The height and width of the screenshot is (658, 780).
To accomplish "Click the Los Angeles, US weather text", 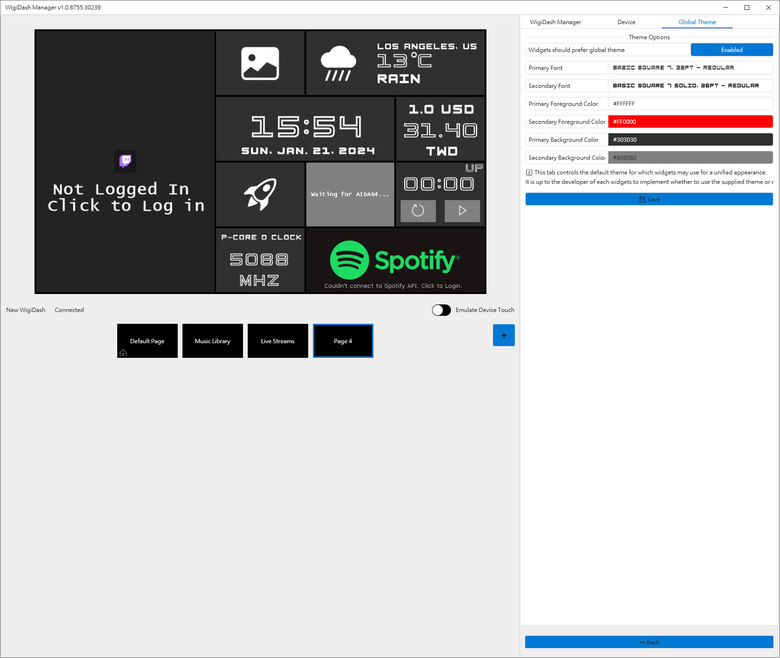I will coord(426,46).
